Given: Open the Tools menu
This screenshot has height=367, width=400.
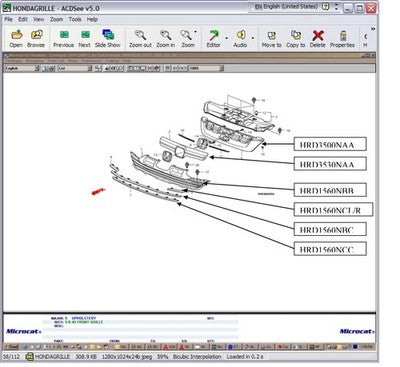Looking at the screenshot, I should click(75, 19).
